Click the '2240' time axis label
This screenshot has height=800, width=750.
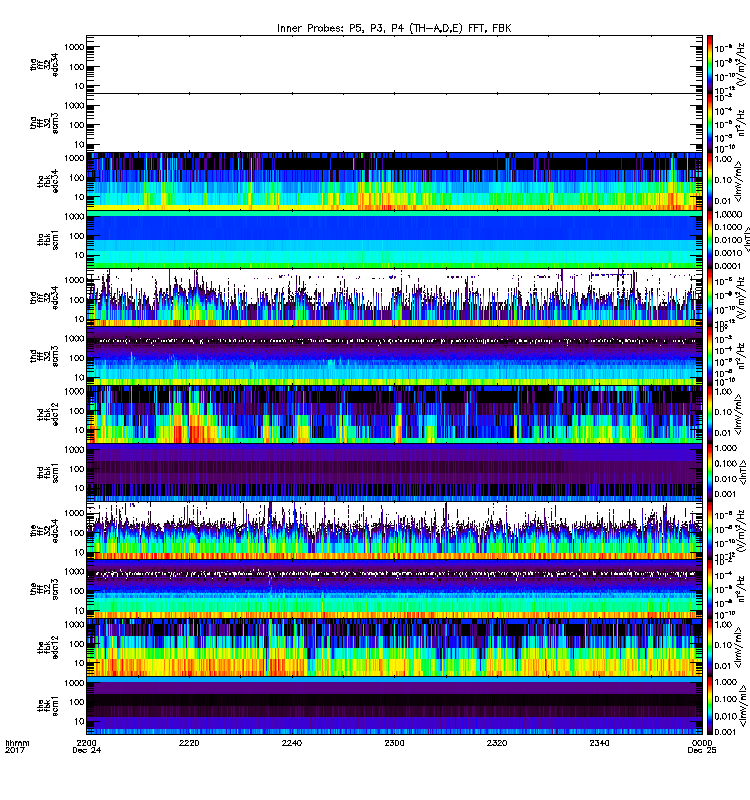click(x=292, y=743)
